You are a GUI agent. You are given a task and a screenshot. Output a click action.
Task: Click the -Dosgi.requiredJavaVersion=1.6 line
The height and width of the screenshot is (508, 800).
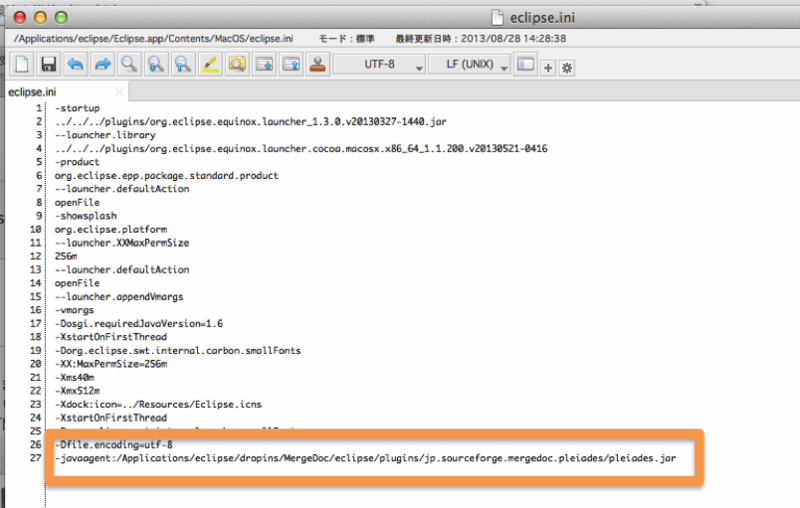(139, 323)
